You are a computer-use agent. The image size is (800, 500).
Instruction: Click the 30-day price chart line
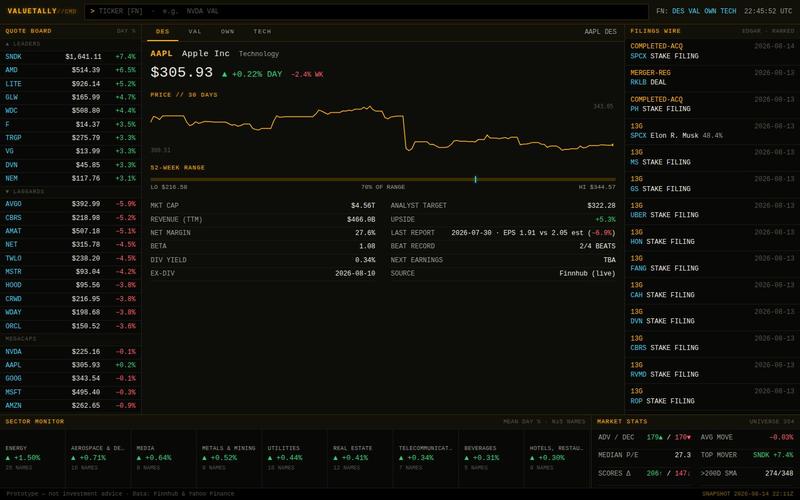(383, 129)
